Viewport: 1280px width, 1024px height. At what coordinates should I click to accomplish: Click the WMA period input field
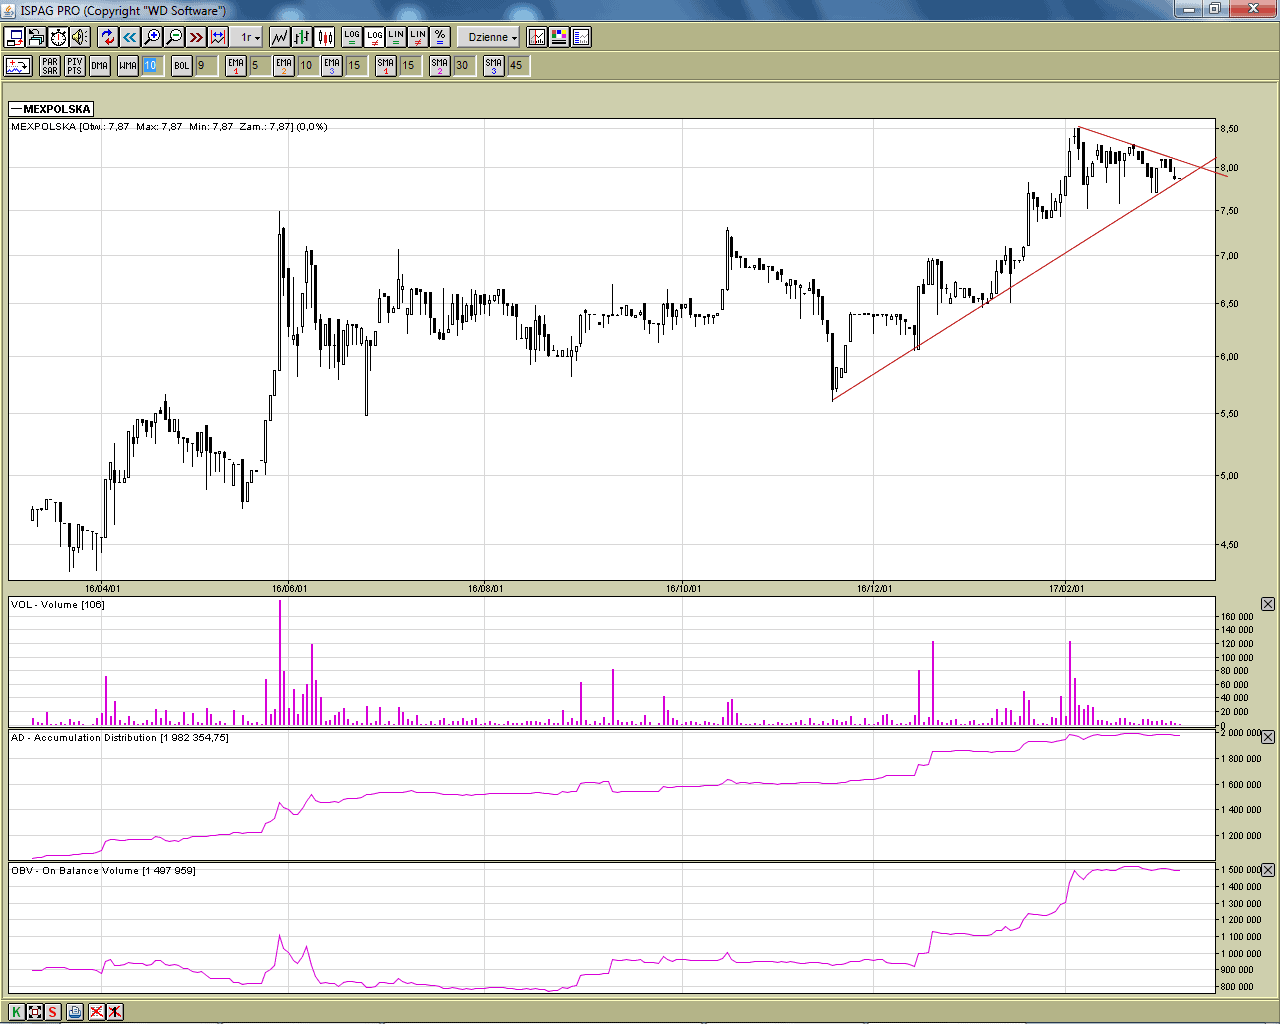(x=150, y=66)
